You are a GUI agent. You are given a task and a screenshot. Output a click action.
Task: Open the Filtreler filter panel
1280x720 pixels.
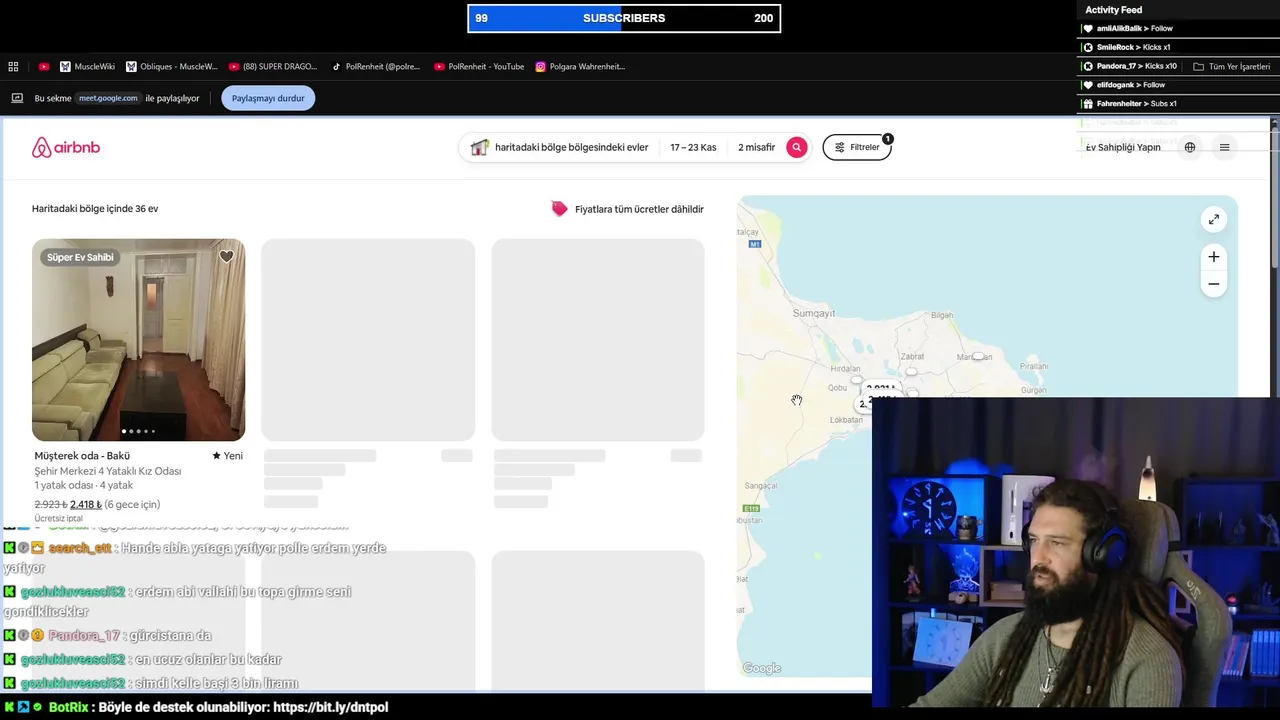[x=857, y=147]
